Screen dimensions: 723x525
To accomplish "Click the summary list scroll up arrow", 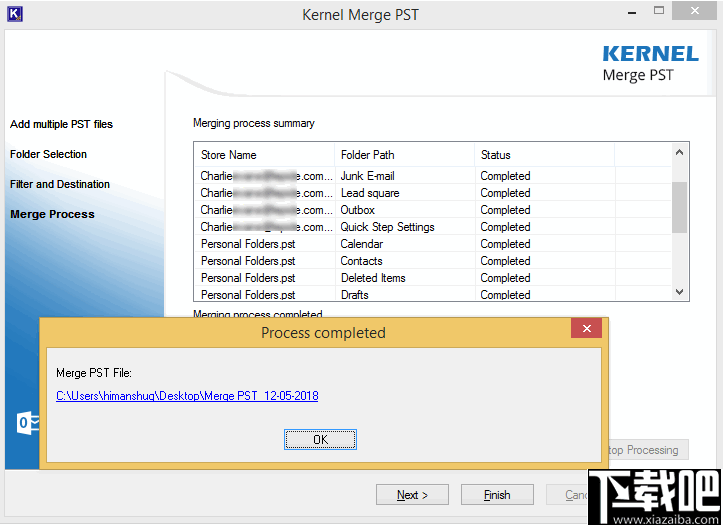I will pos(679,152).
